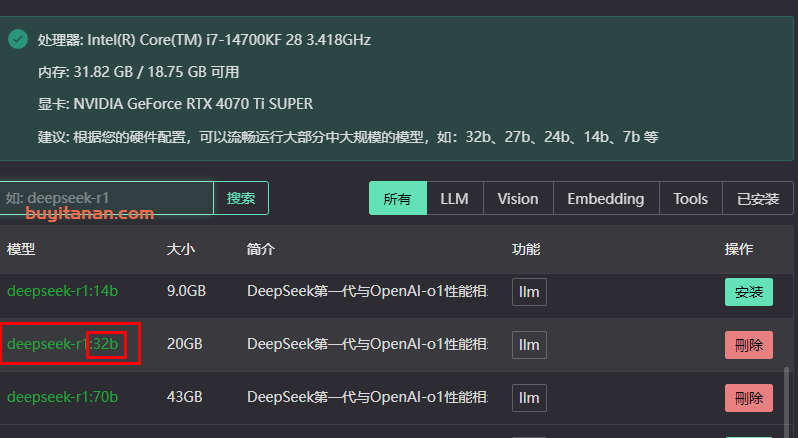Click the 处理器 Intel Core i7-14700KF line

click(x=204, y=40)
